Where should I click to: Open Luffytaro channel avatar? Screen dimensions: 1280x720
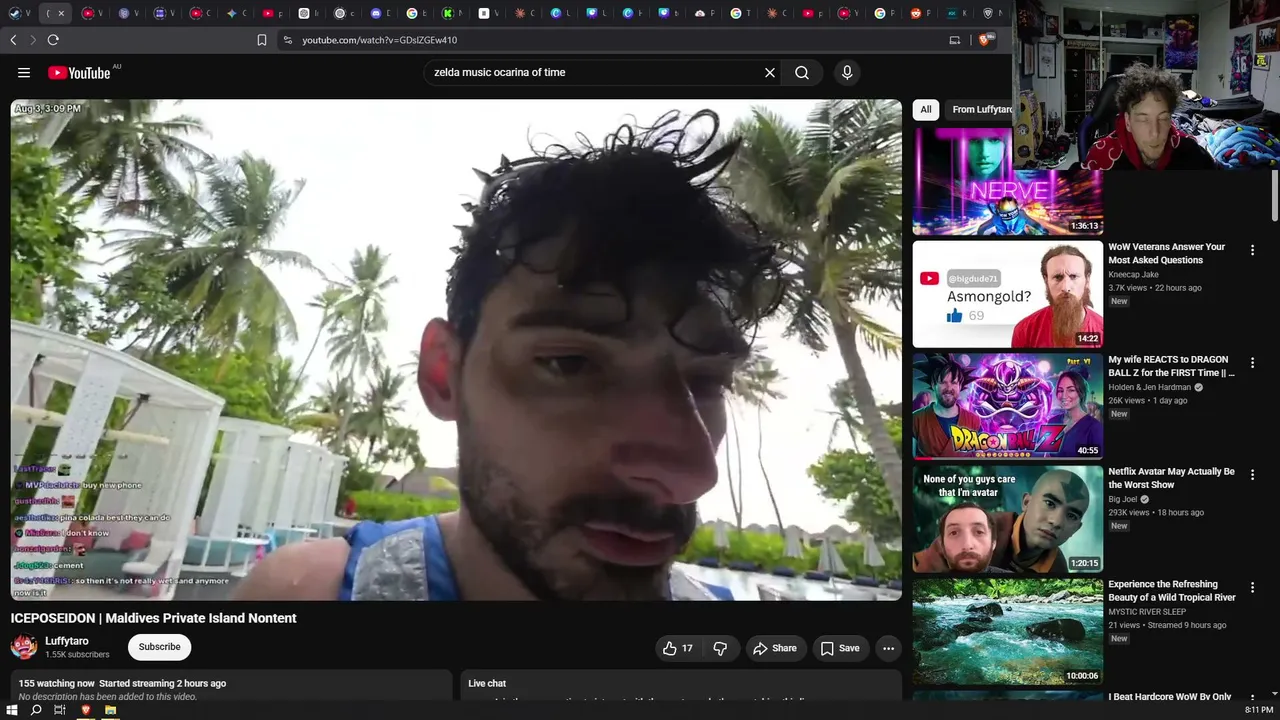click(x=24, y=647)
